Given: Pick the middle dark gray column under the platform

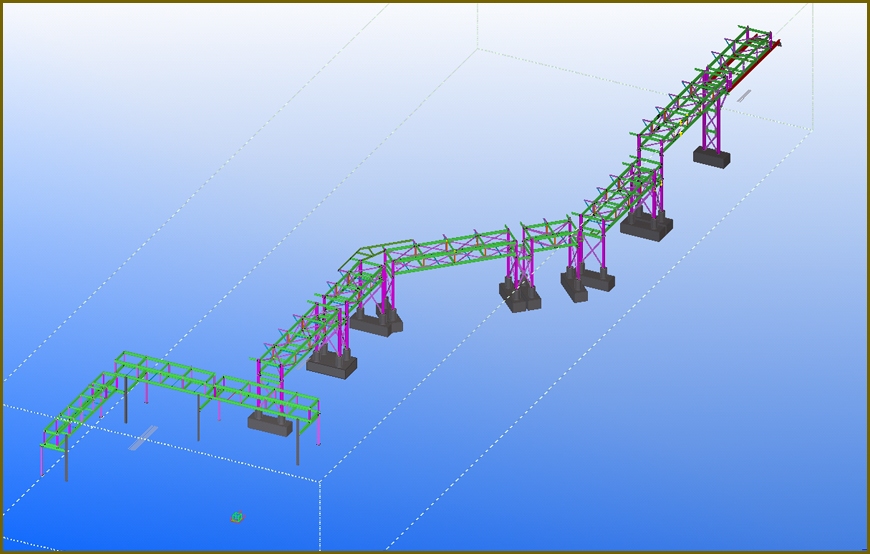Looking at the screenshot, I should coord(198,418).
